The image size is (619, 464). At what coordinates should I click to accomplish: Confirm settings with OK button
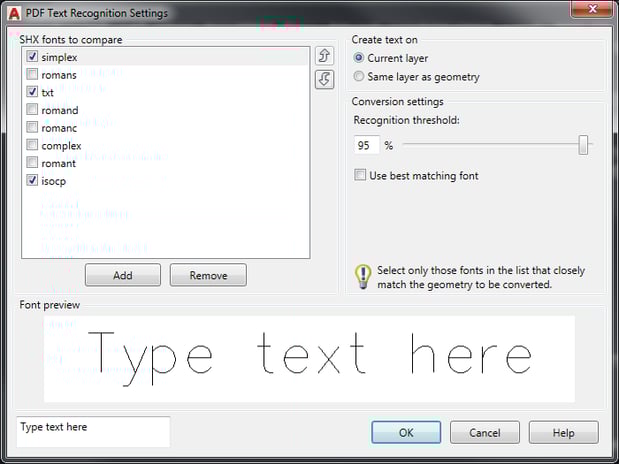coord(406,432)
